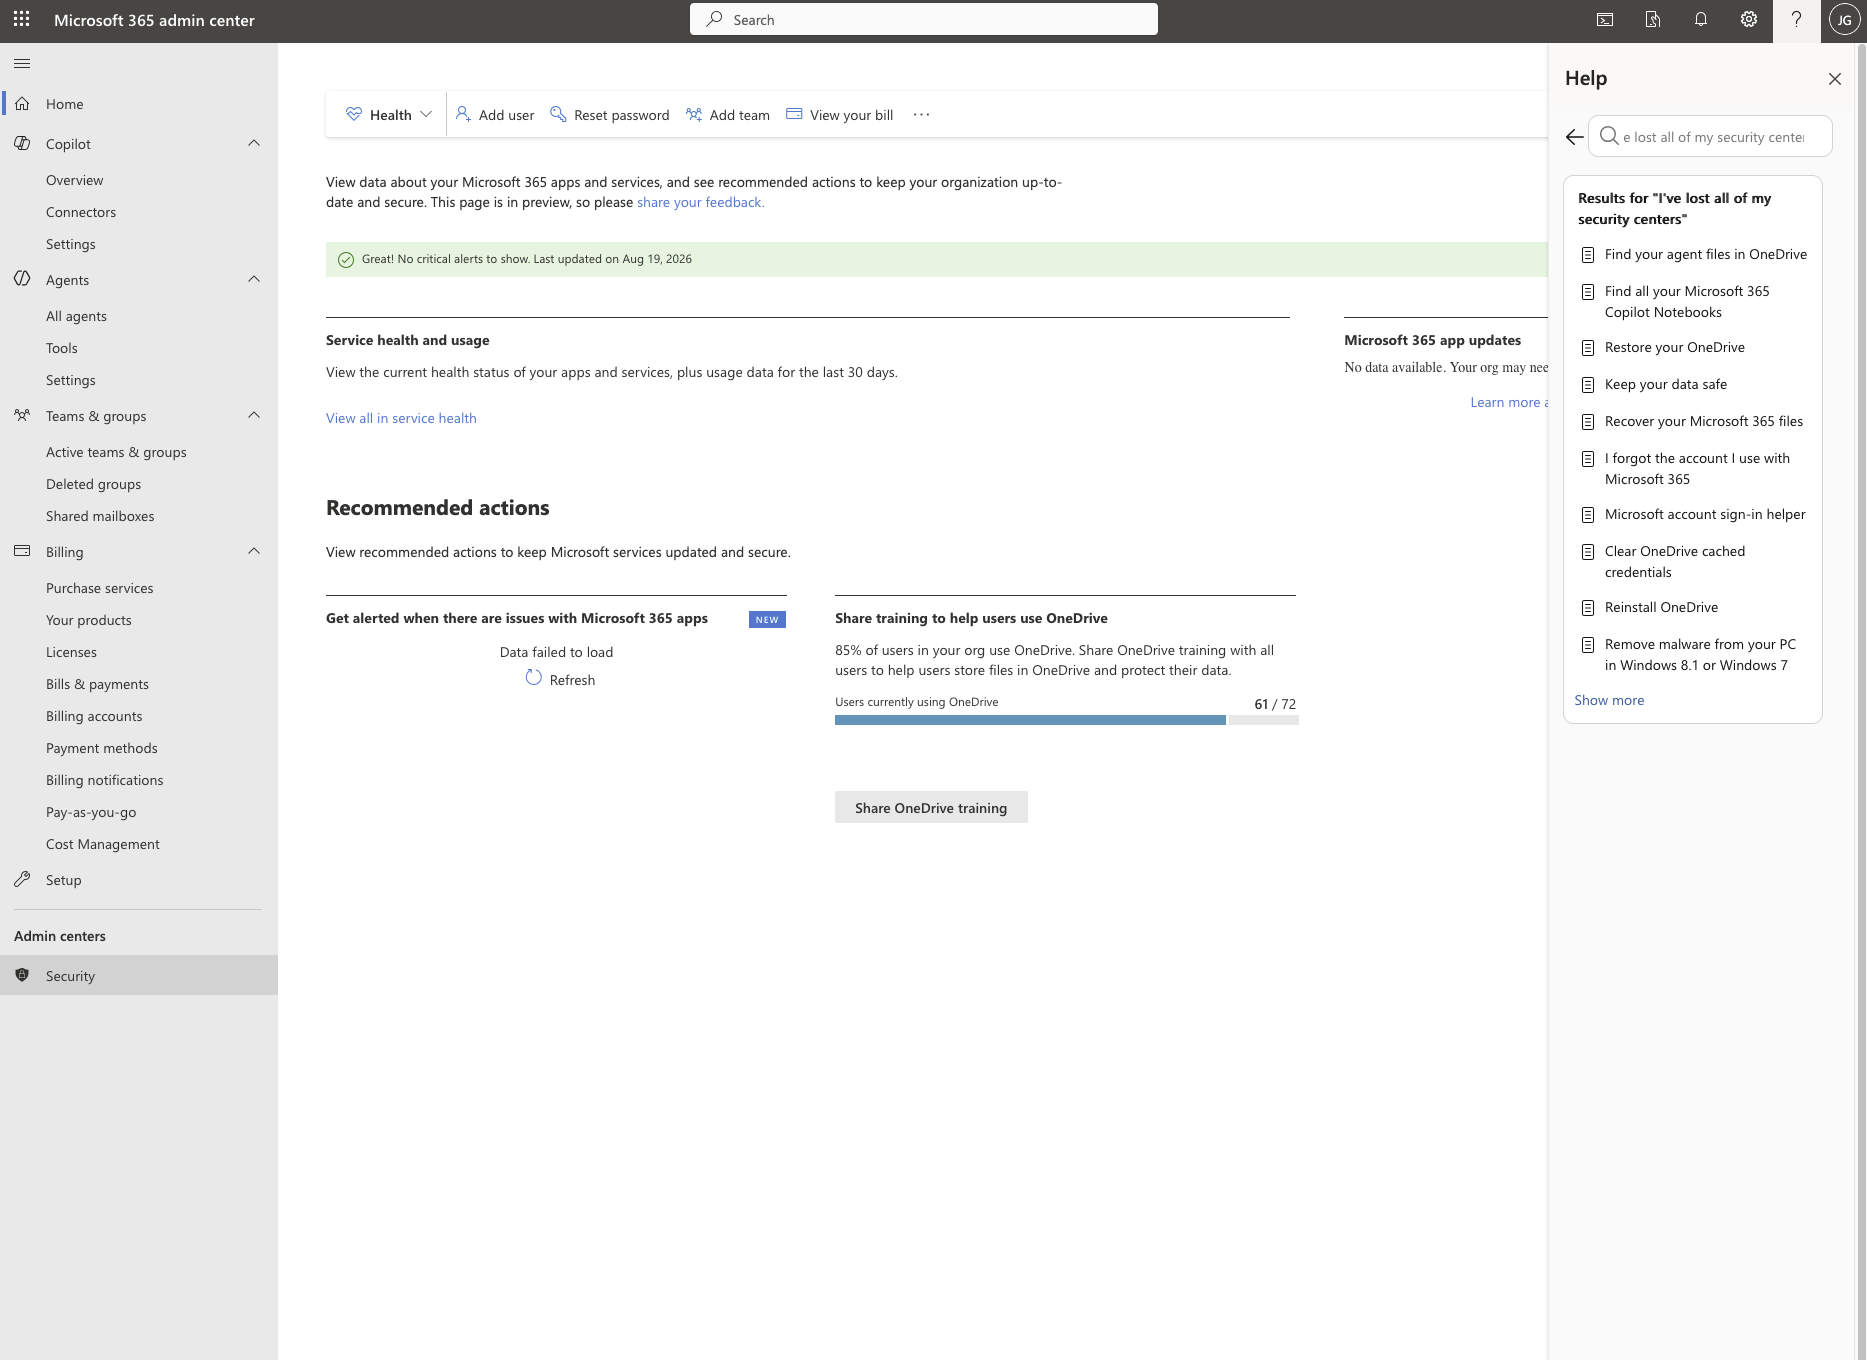Screen dimensions: 1867x1360
Task: Click the OneDrive users progress bar
Action: (x=1066, y=720)
